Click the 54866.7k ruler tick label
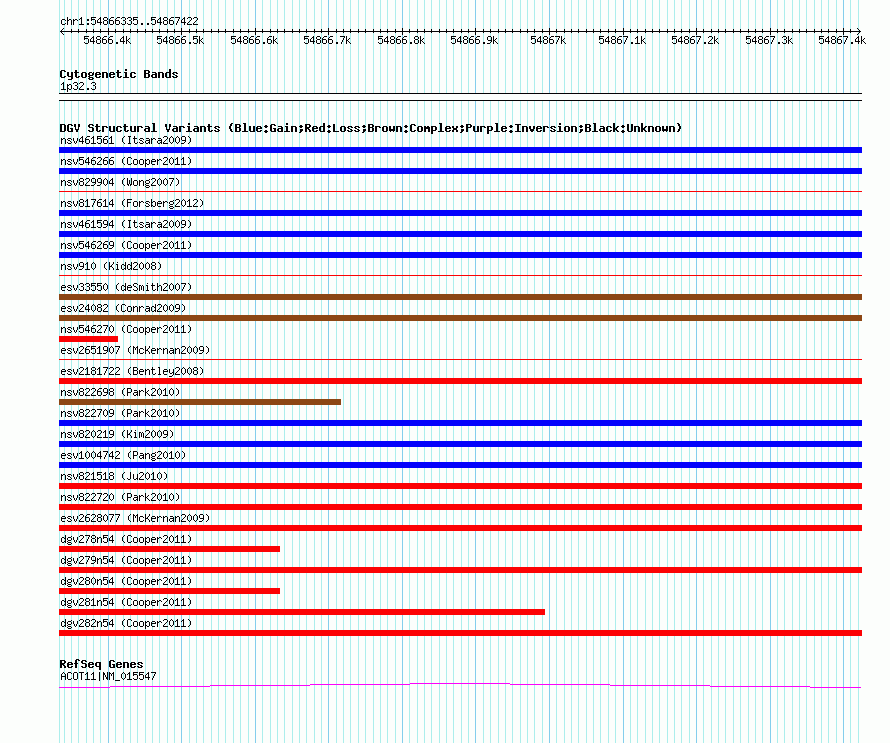The image size is (890, 743). 328,40
